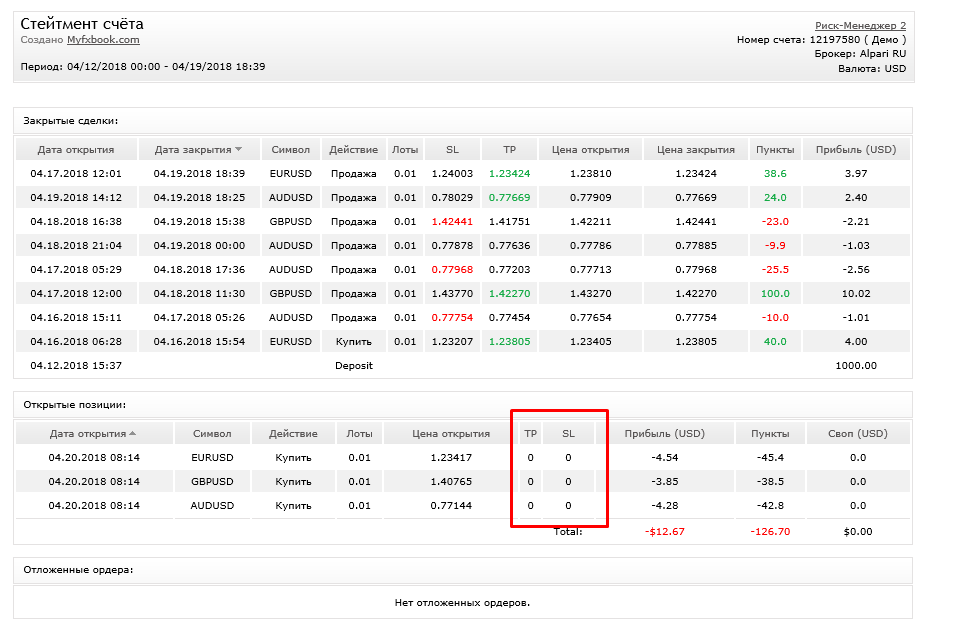Click the sort arrow beside Дата закрытия

[239, 149]
